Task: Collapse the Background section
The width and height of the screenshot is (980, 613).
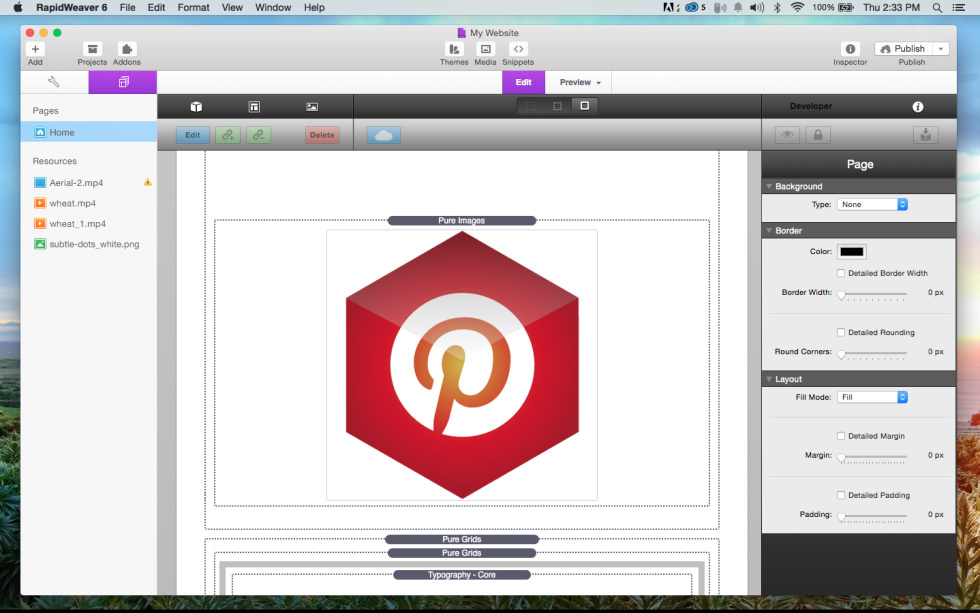Action: pyautogui.click(x=769, y=186)
